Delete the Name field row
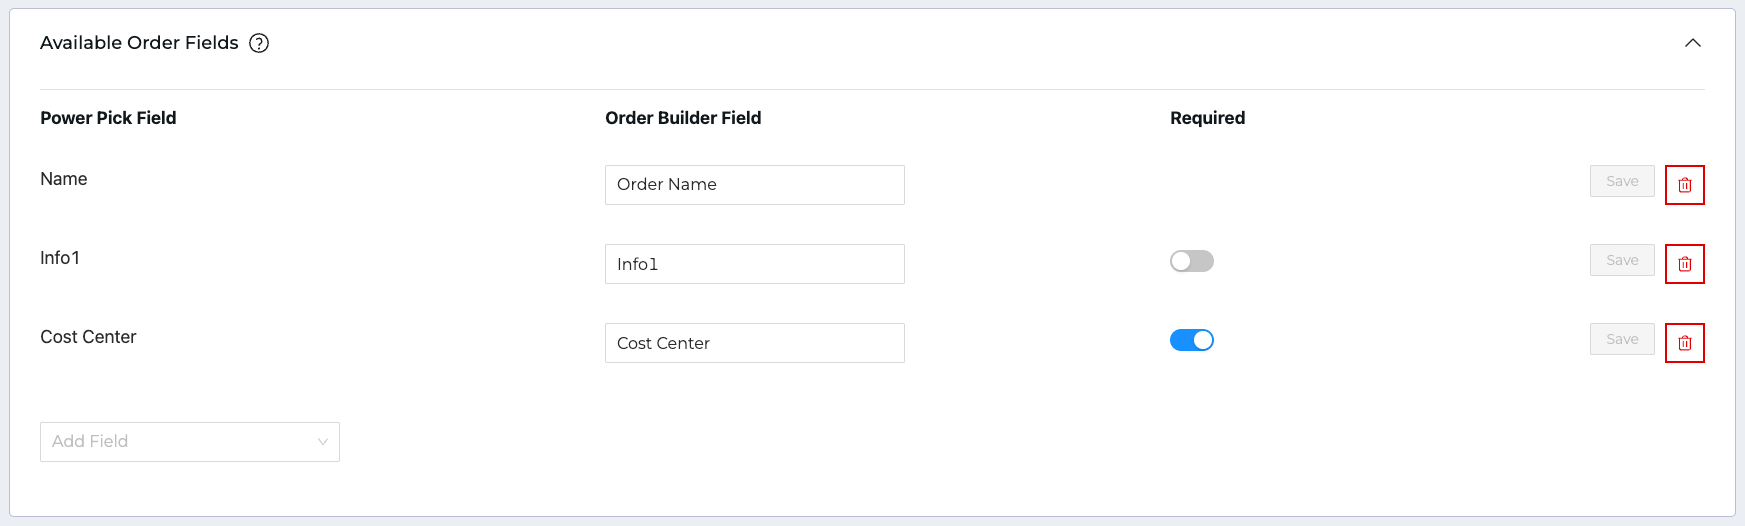Viewport: 1745px width, 526px height. (1684, 185)
